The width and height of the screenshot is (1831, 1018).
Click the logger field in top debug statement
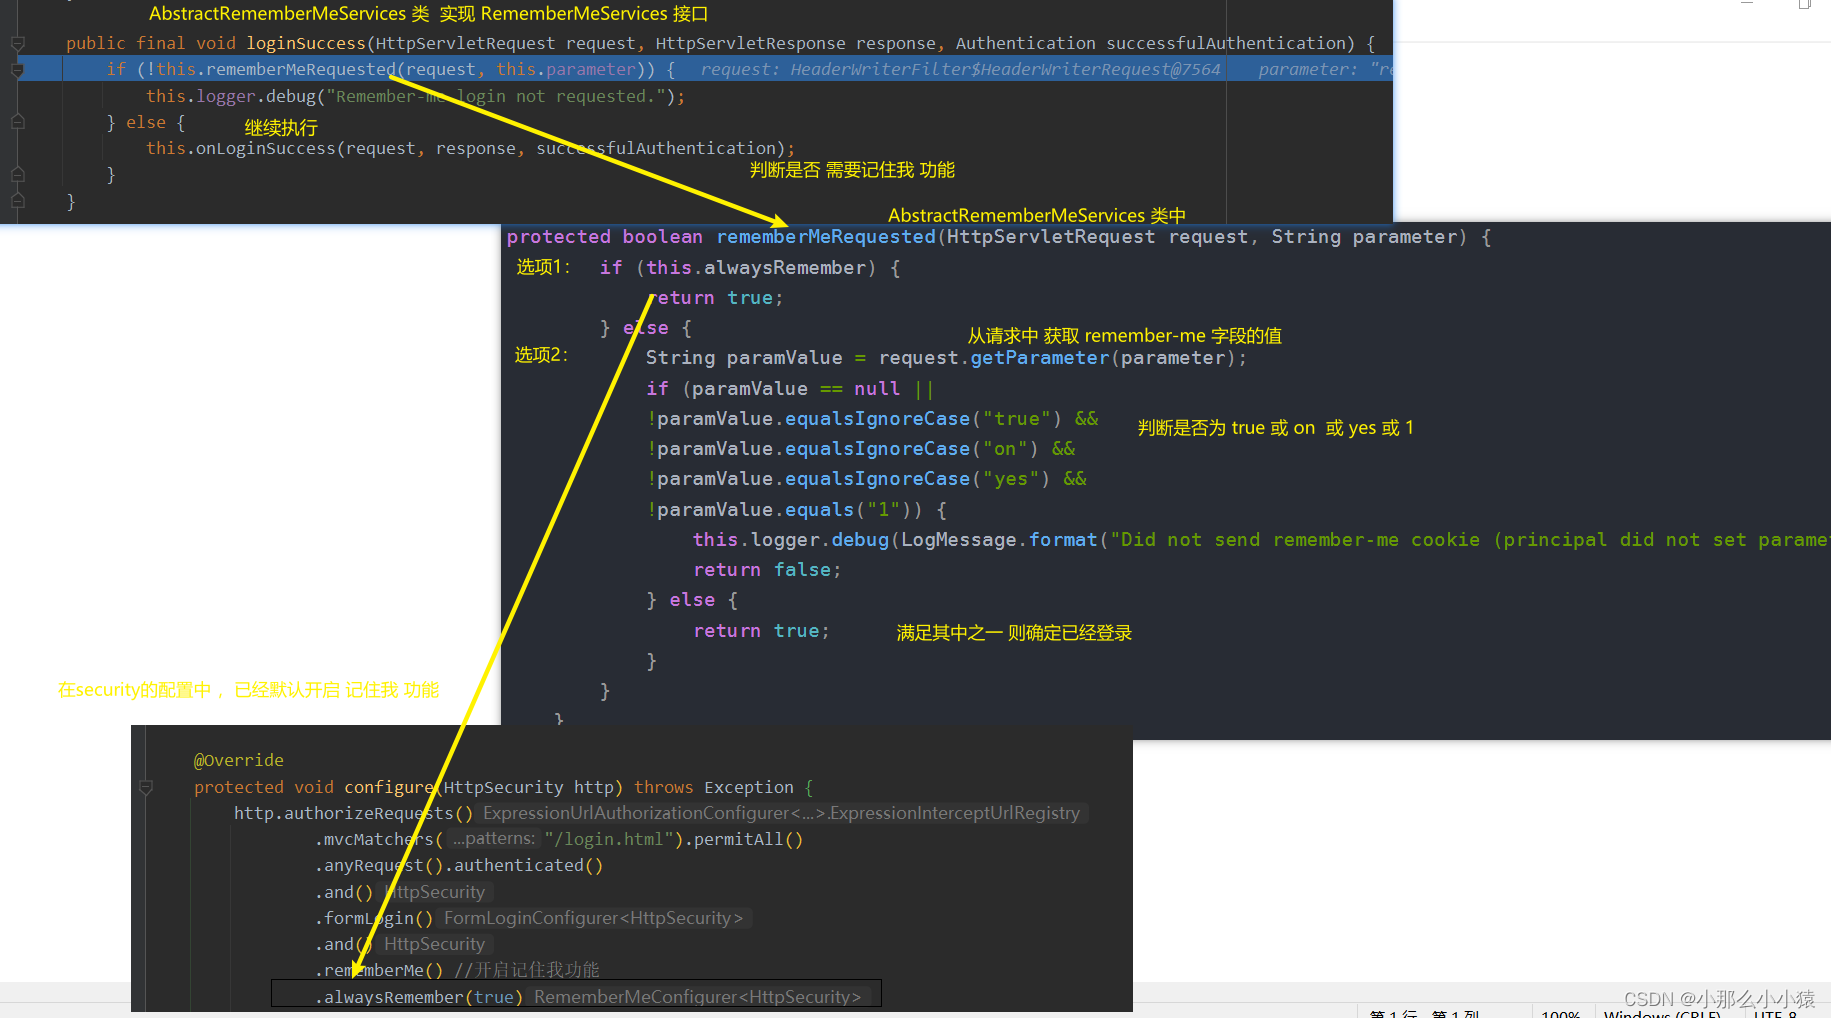tap(226, 96)
